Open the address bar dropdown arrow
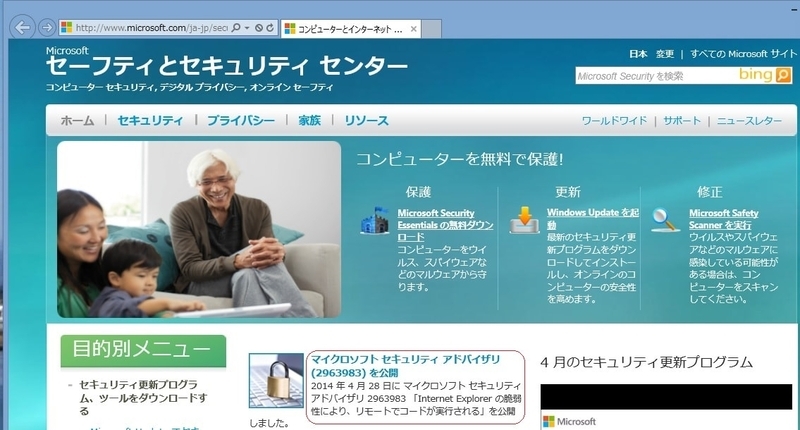This screenshot has height=430, width=800. click(x=247, y=28)
